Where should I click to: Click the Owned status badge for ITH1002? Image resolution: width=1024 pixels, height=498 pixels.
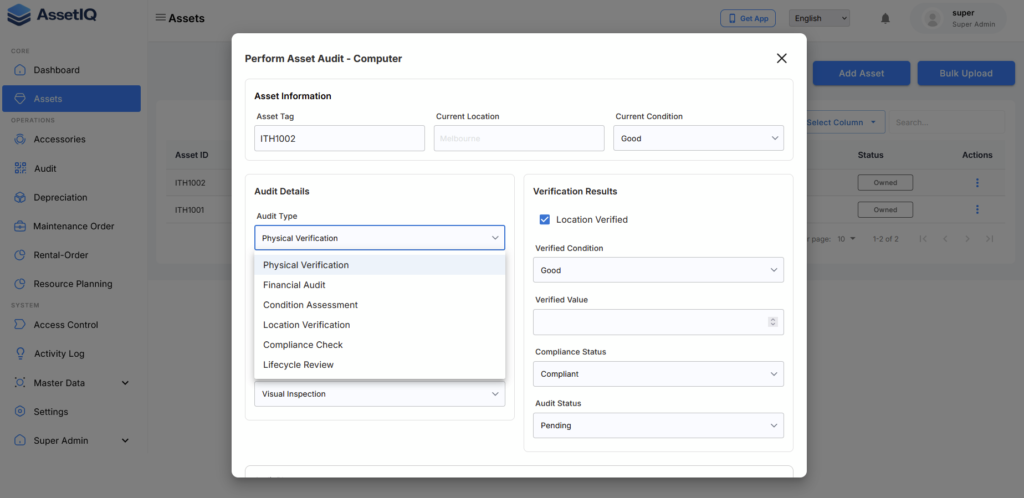tap(885, 183)
